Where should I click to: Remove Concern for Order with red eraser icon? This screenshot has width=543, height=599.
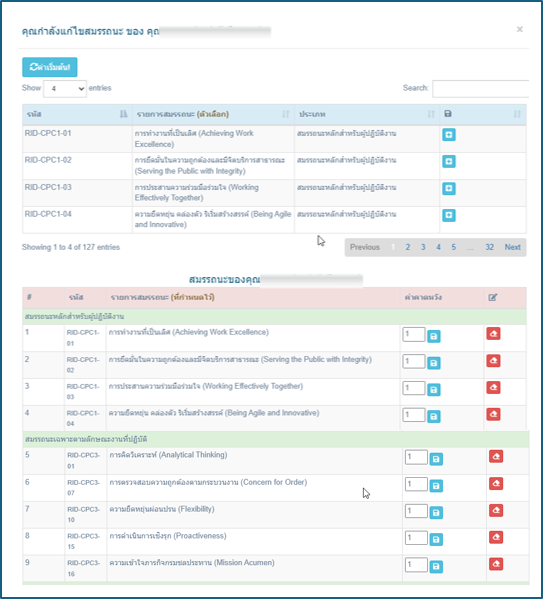click(x=496, y=484)
